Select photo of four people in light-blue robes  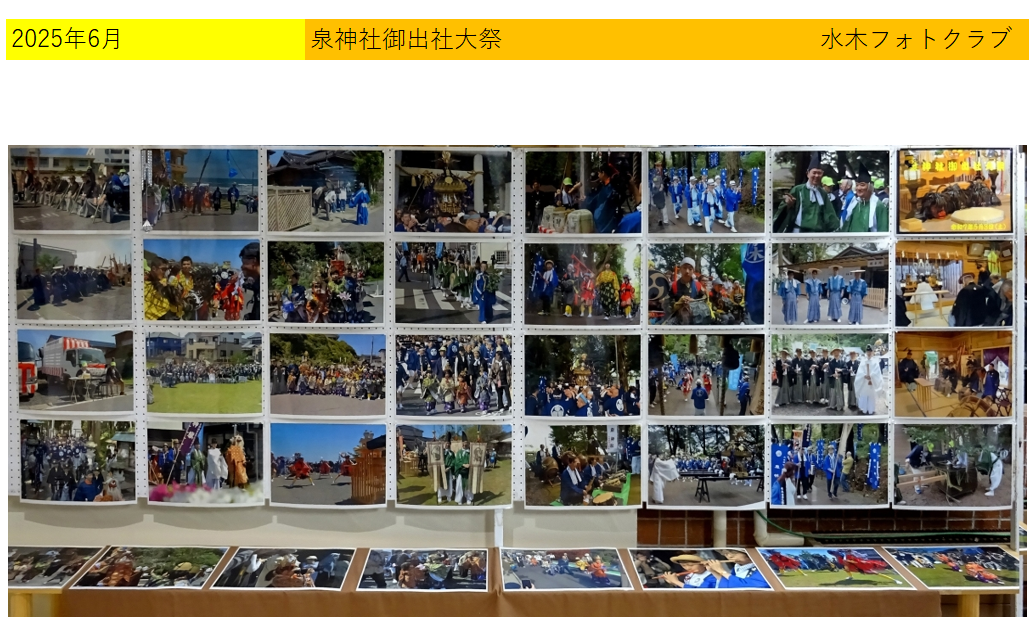830,284
